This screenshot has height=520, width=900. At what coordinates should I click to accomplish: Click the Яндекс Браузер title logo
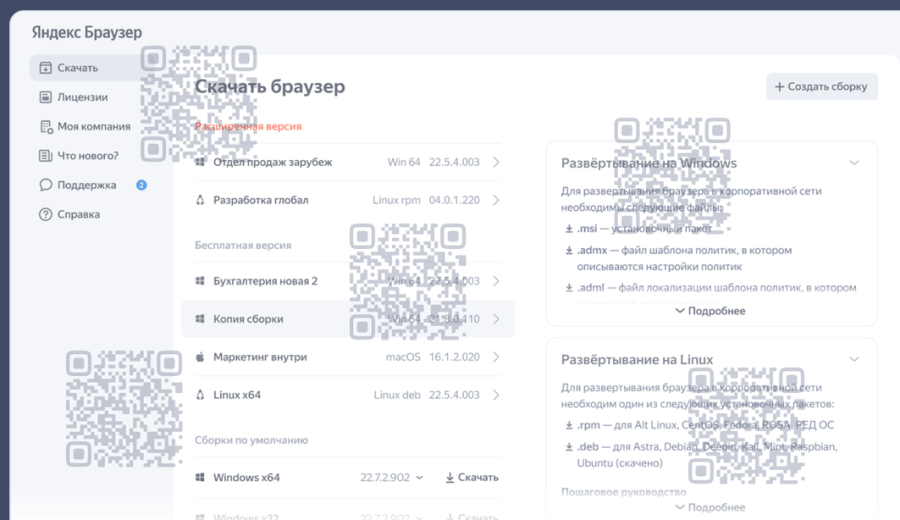click(x=87, y=32)
